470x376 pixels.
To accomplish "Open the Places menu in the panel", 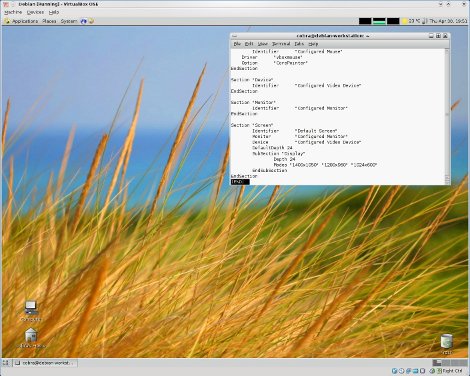I will pos(49,21).
